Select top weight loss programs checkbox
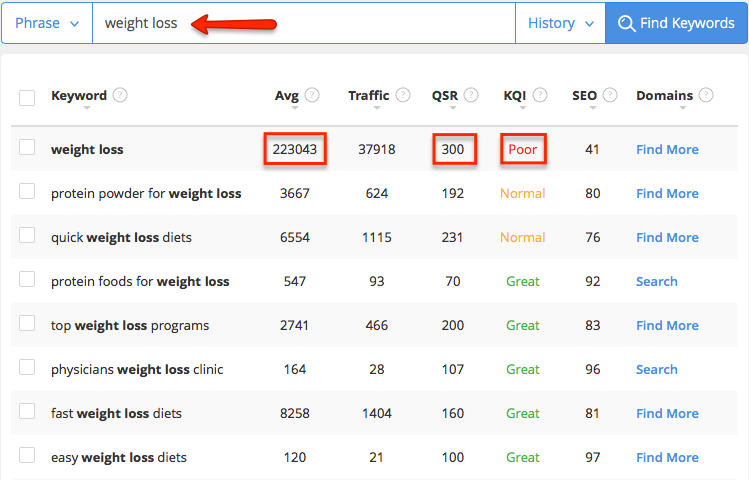Viewport: 749px width, 480px height. (x=27, y=323)
